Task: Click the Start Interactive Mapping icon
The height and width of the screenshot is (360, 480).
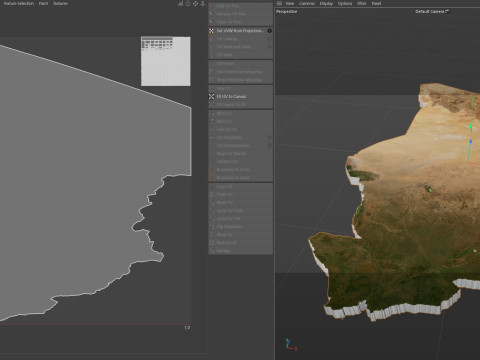Action: (x=211, y=72)
